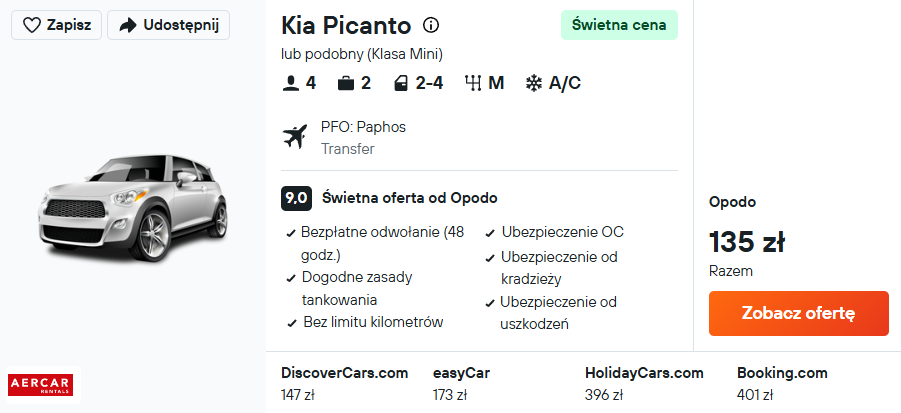Click the car doors icon
The width and height of the screenshot is (901, 413).
click(x=401, y=83)
